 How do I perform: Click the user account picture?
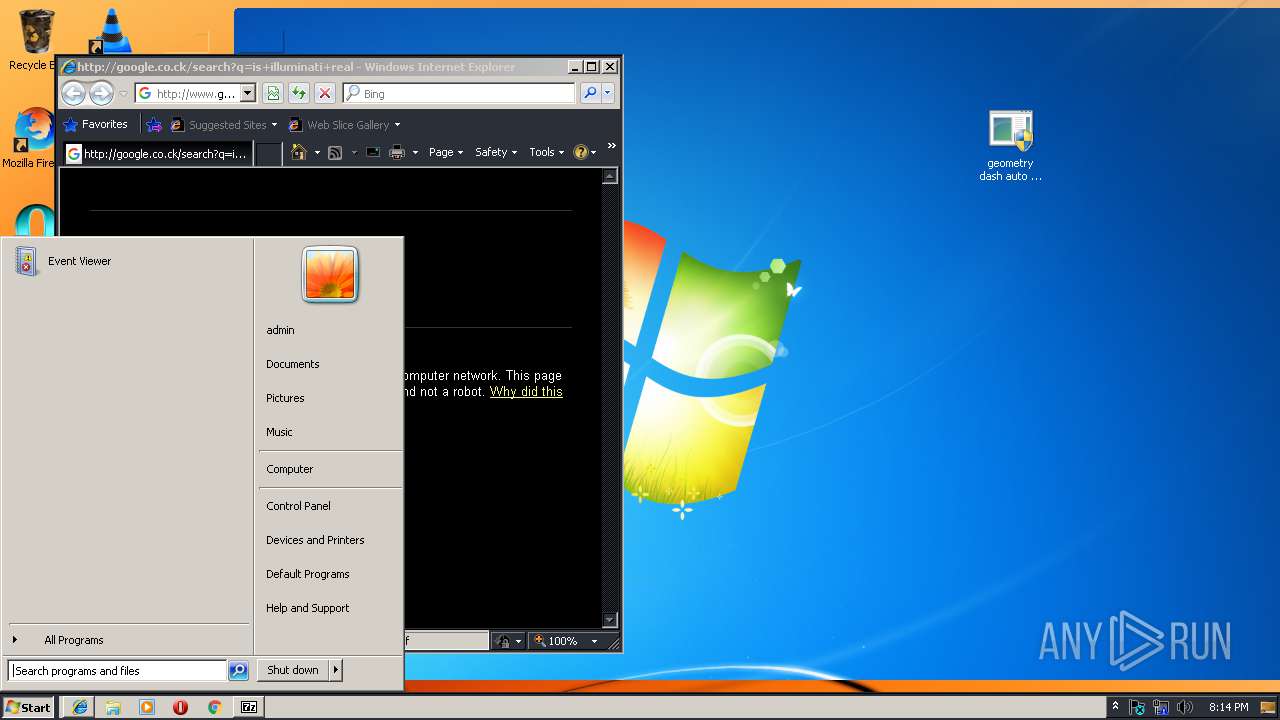pyautogui.click(x=330, y=274)
